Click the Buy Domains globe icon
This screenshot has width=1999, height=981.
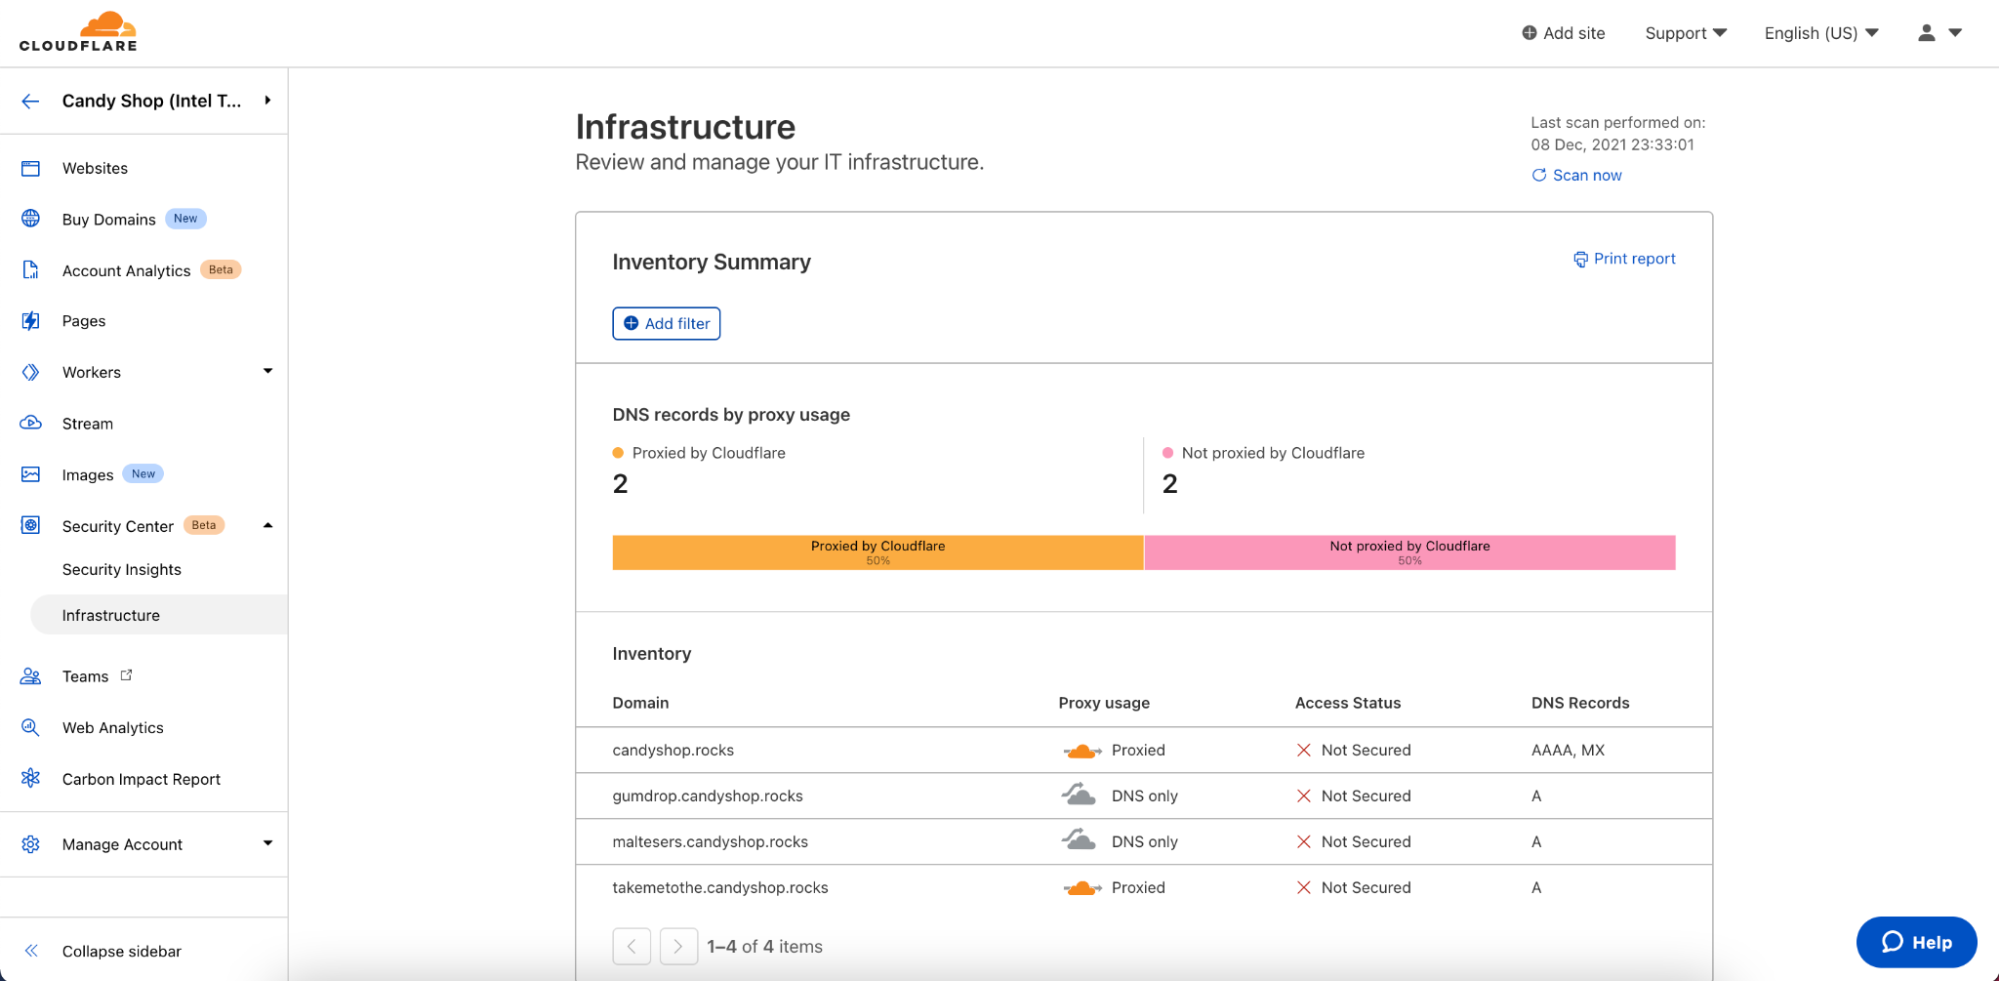[31, 218]
